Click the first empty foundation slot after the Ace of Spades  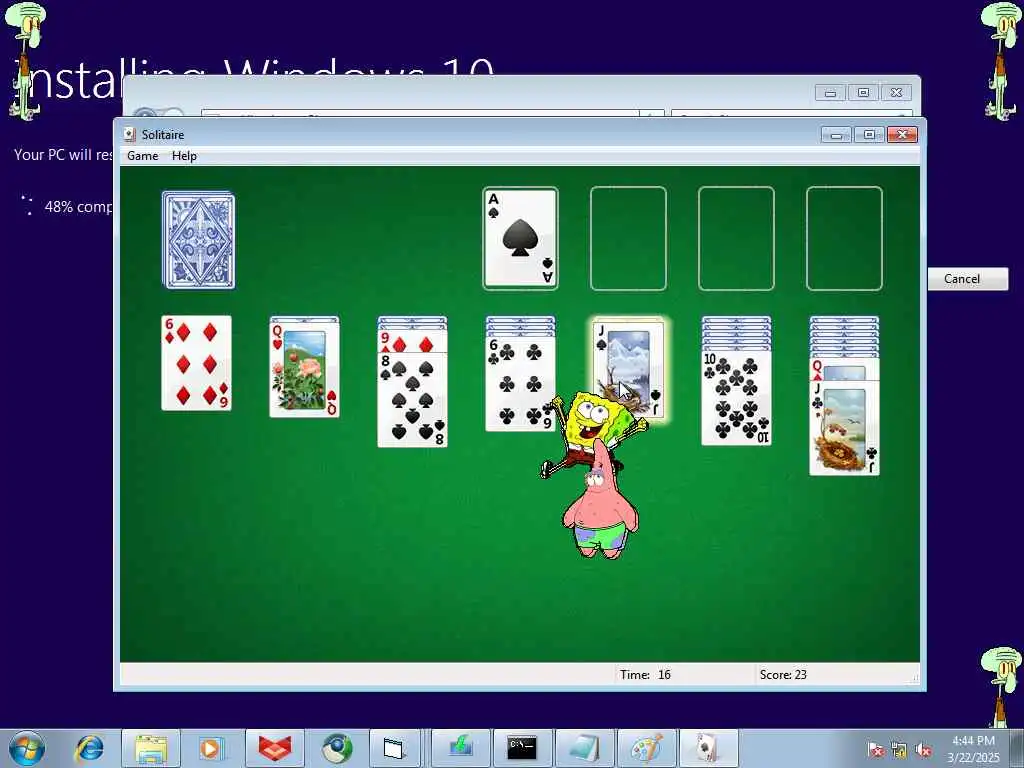628,238
